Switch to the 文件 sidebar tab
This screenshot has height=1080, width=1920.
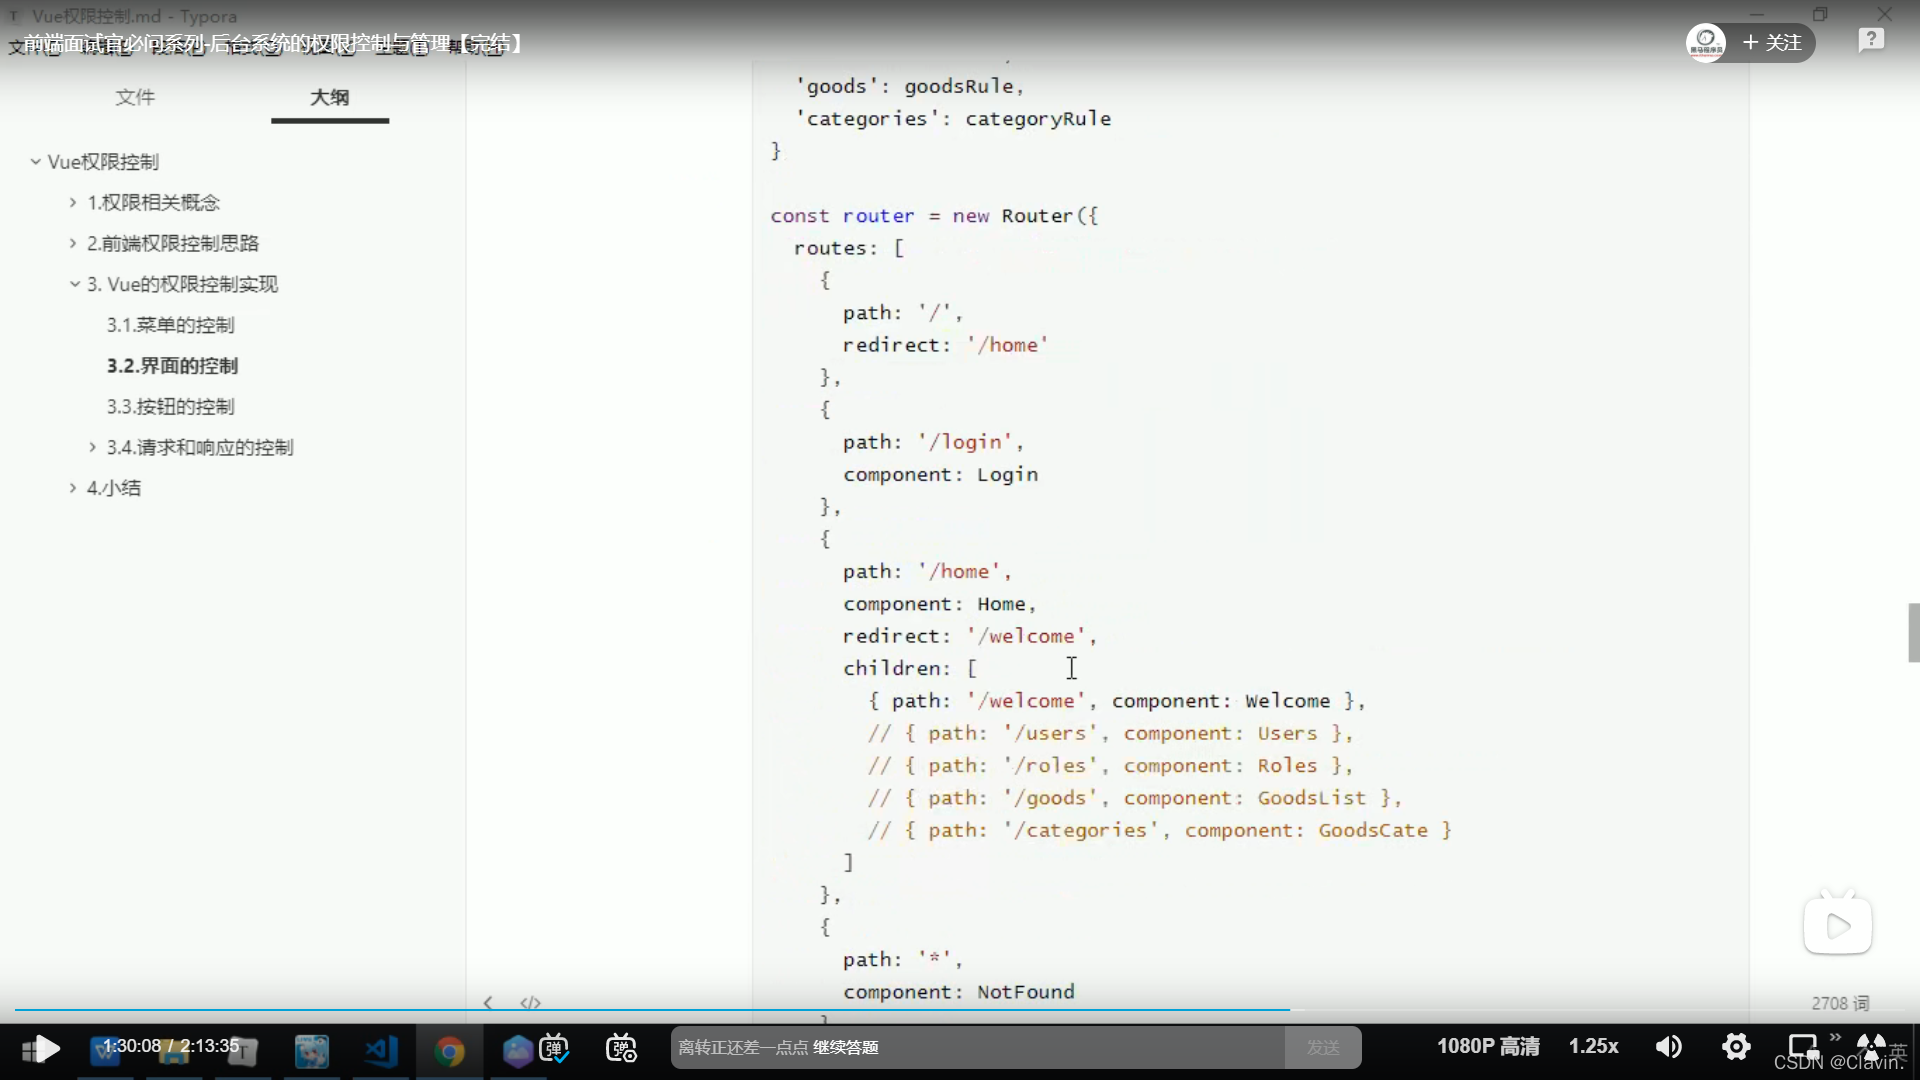click(135, 97)
